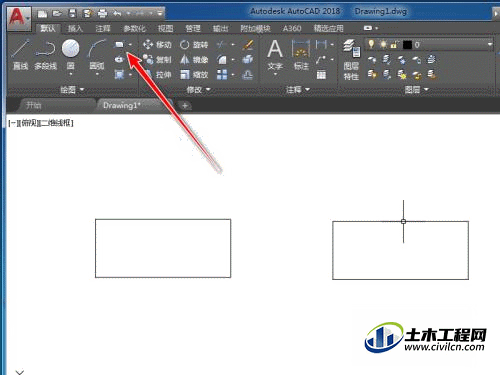
Task: Click the Linear dimension icon
Action: tap(321, 44)
